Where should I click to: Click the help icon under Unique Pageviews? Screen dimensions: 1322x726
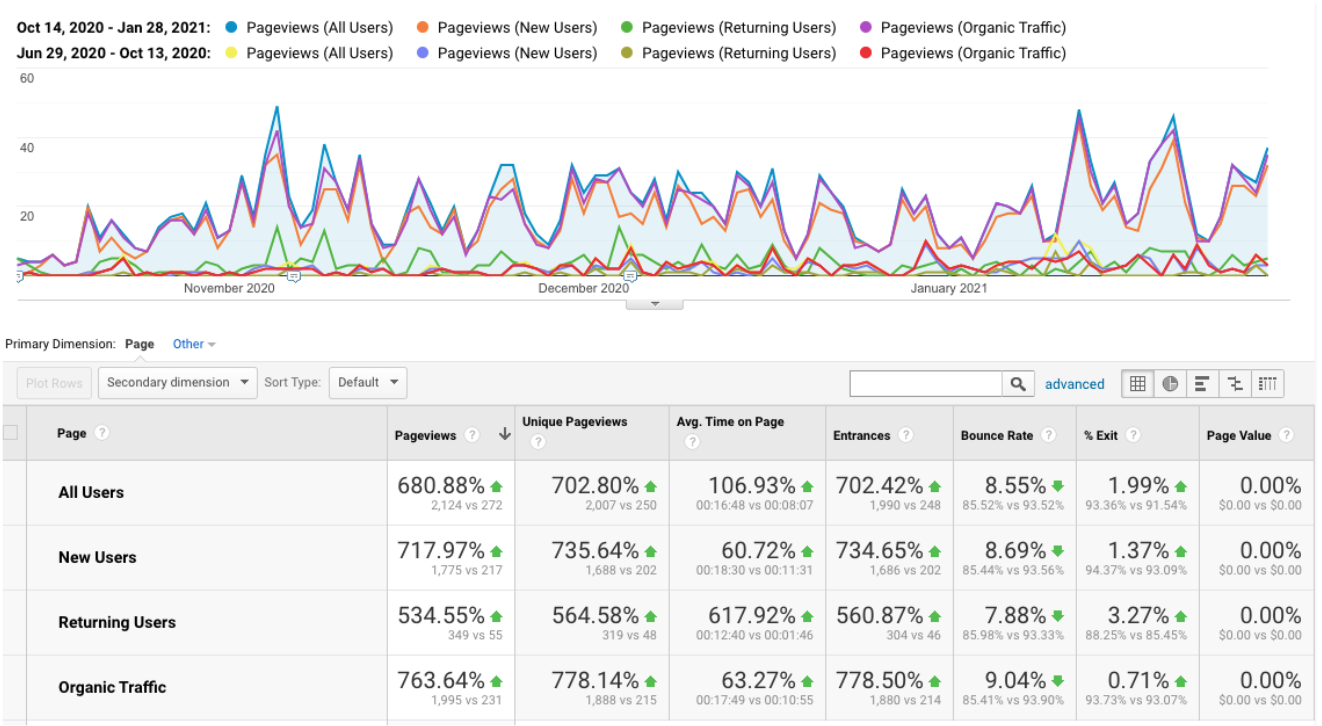538,442
